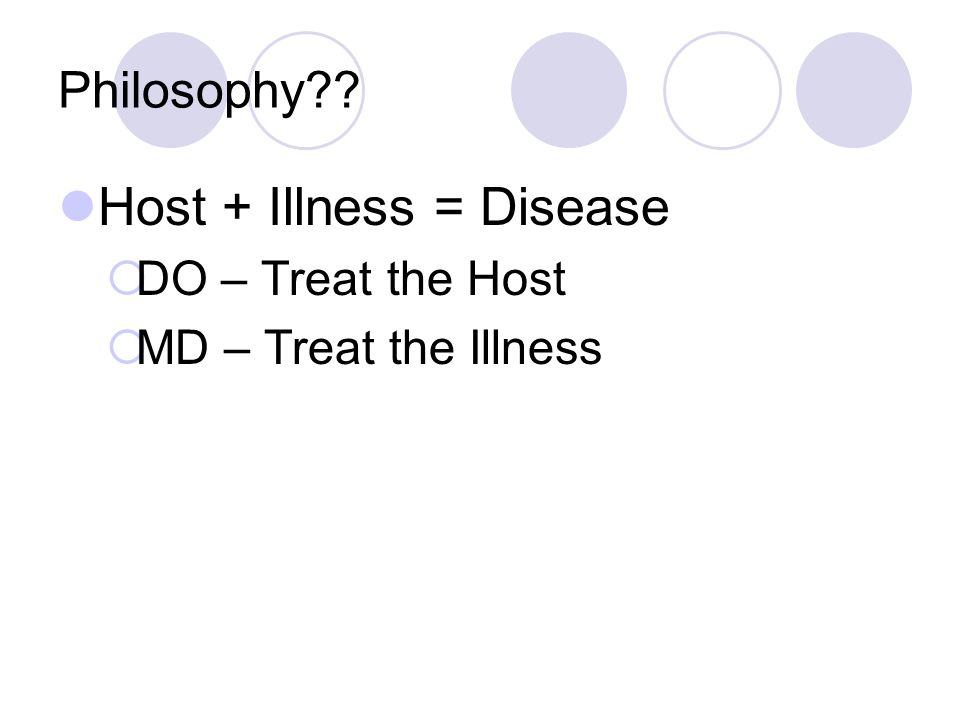Select the hollow bullet beside "MD"
Viewport: 960px width, 720px height.
pyautogui.click(x=126, y=347)
